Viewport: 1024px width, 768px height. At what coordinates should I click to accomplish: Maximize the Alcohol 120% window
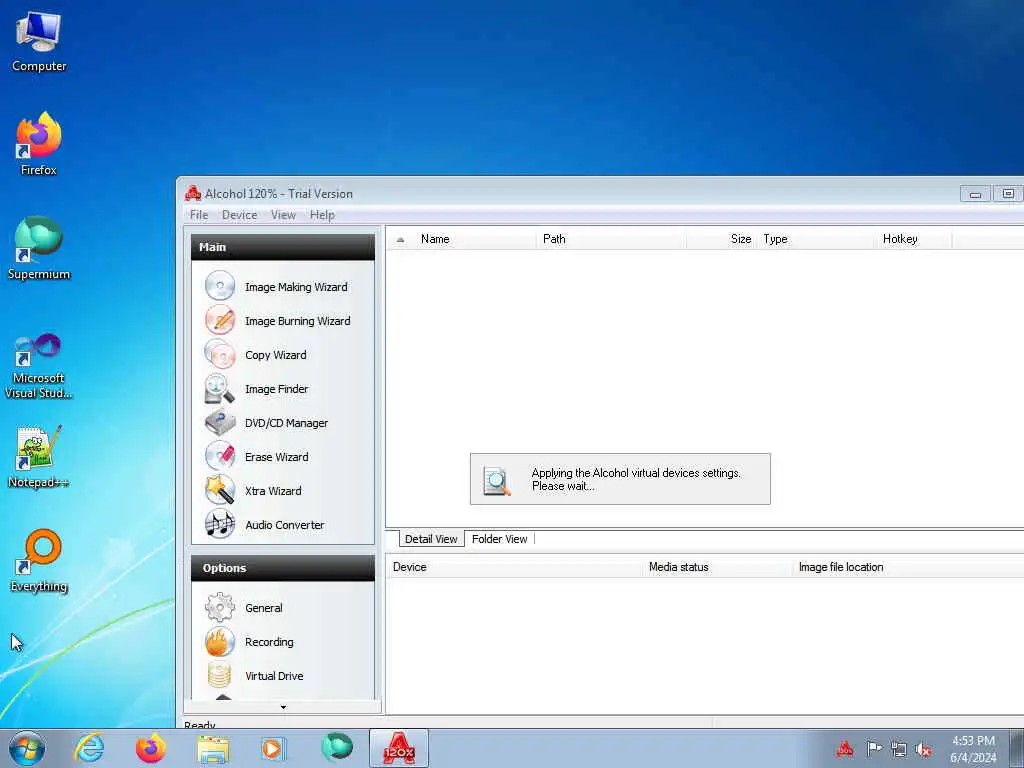coord(1008,194)
